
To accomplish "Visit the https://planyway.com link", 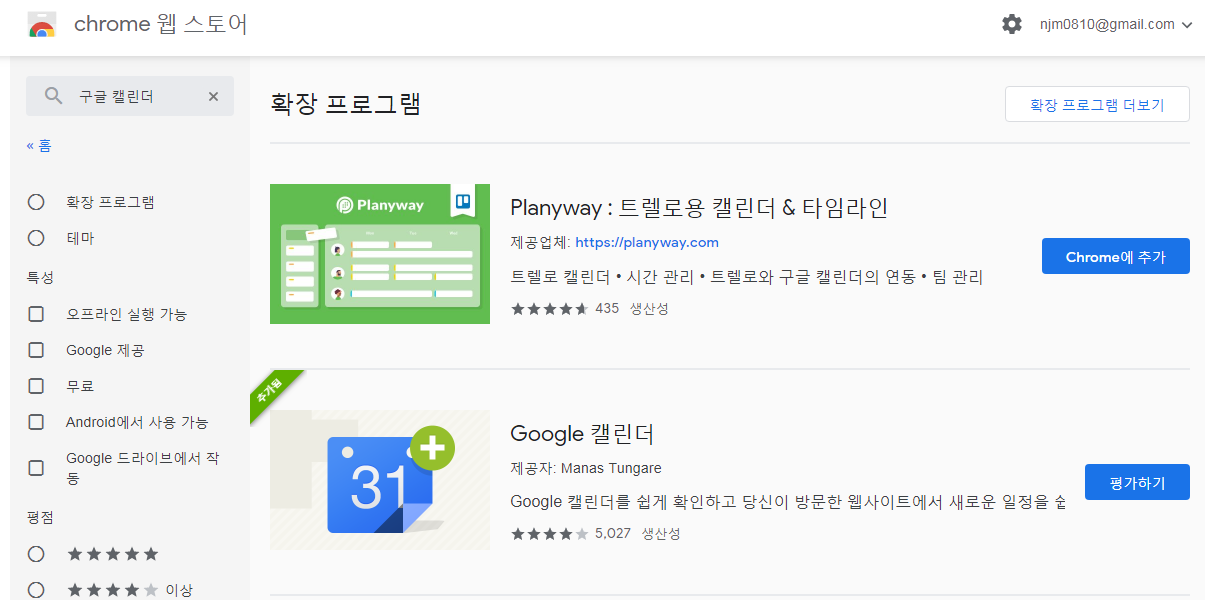I will (647, 242).
